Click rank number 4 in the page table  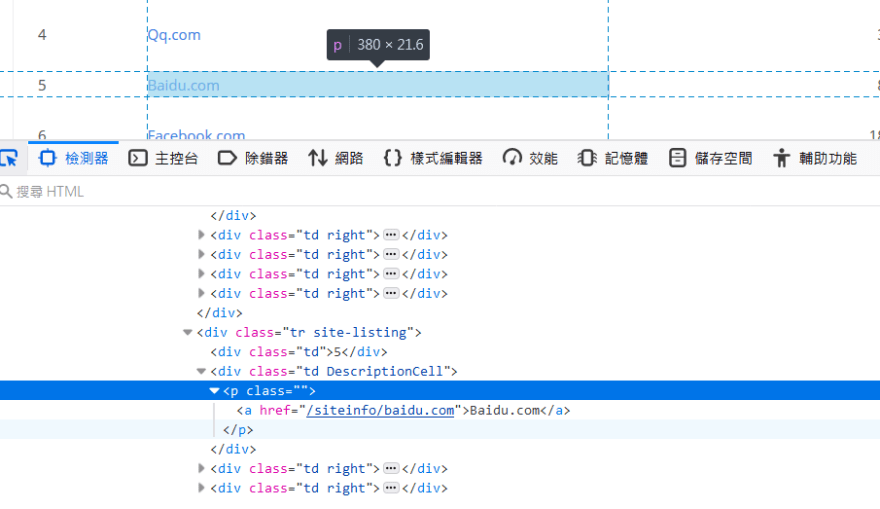coord(42,35)
